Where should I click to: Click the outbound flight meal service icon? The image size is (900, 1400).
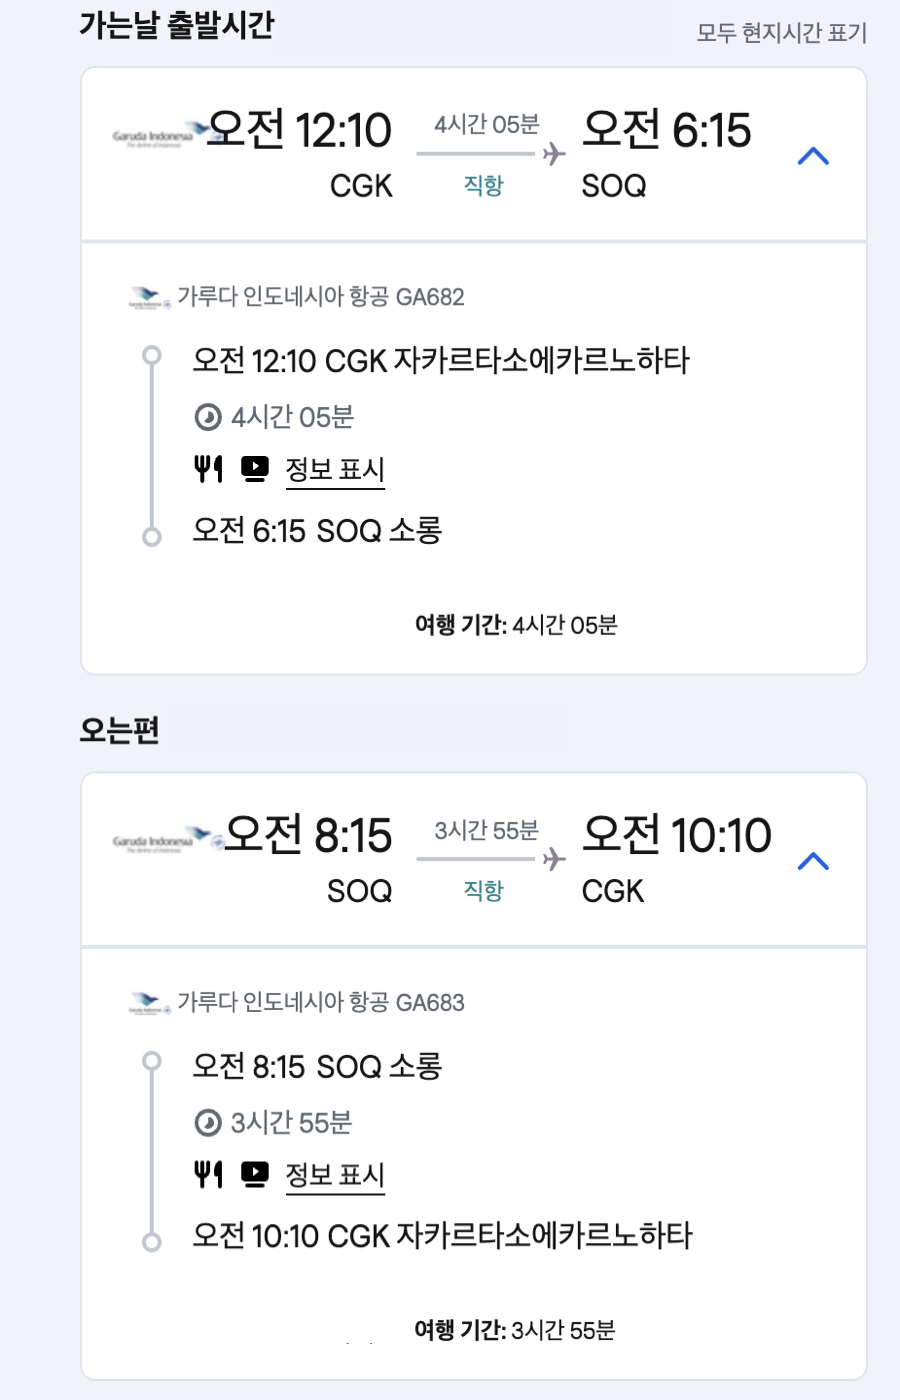tap(208, 468)
